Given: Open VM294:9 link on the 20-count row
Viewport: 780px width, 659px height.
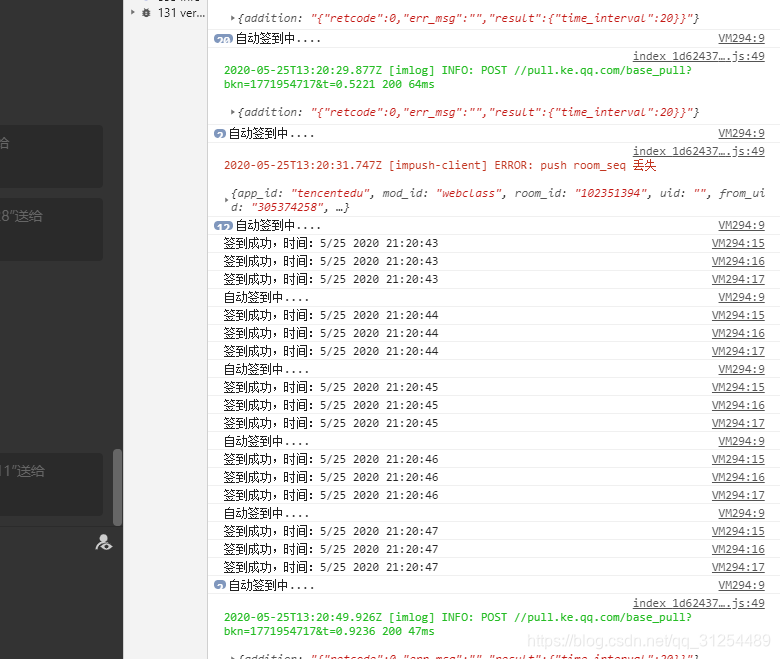Looking at the screenshot, I should click(741, 38).
